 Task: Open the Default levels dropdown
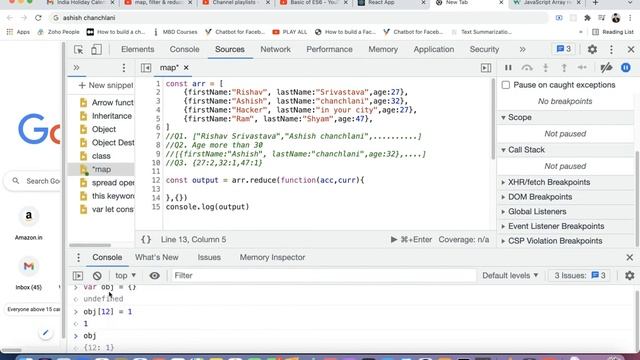pos(510,276)
